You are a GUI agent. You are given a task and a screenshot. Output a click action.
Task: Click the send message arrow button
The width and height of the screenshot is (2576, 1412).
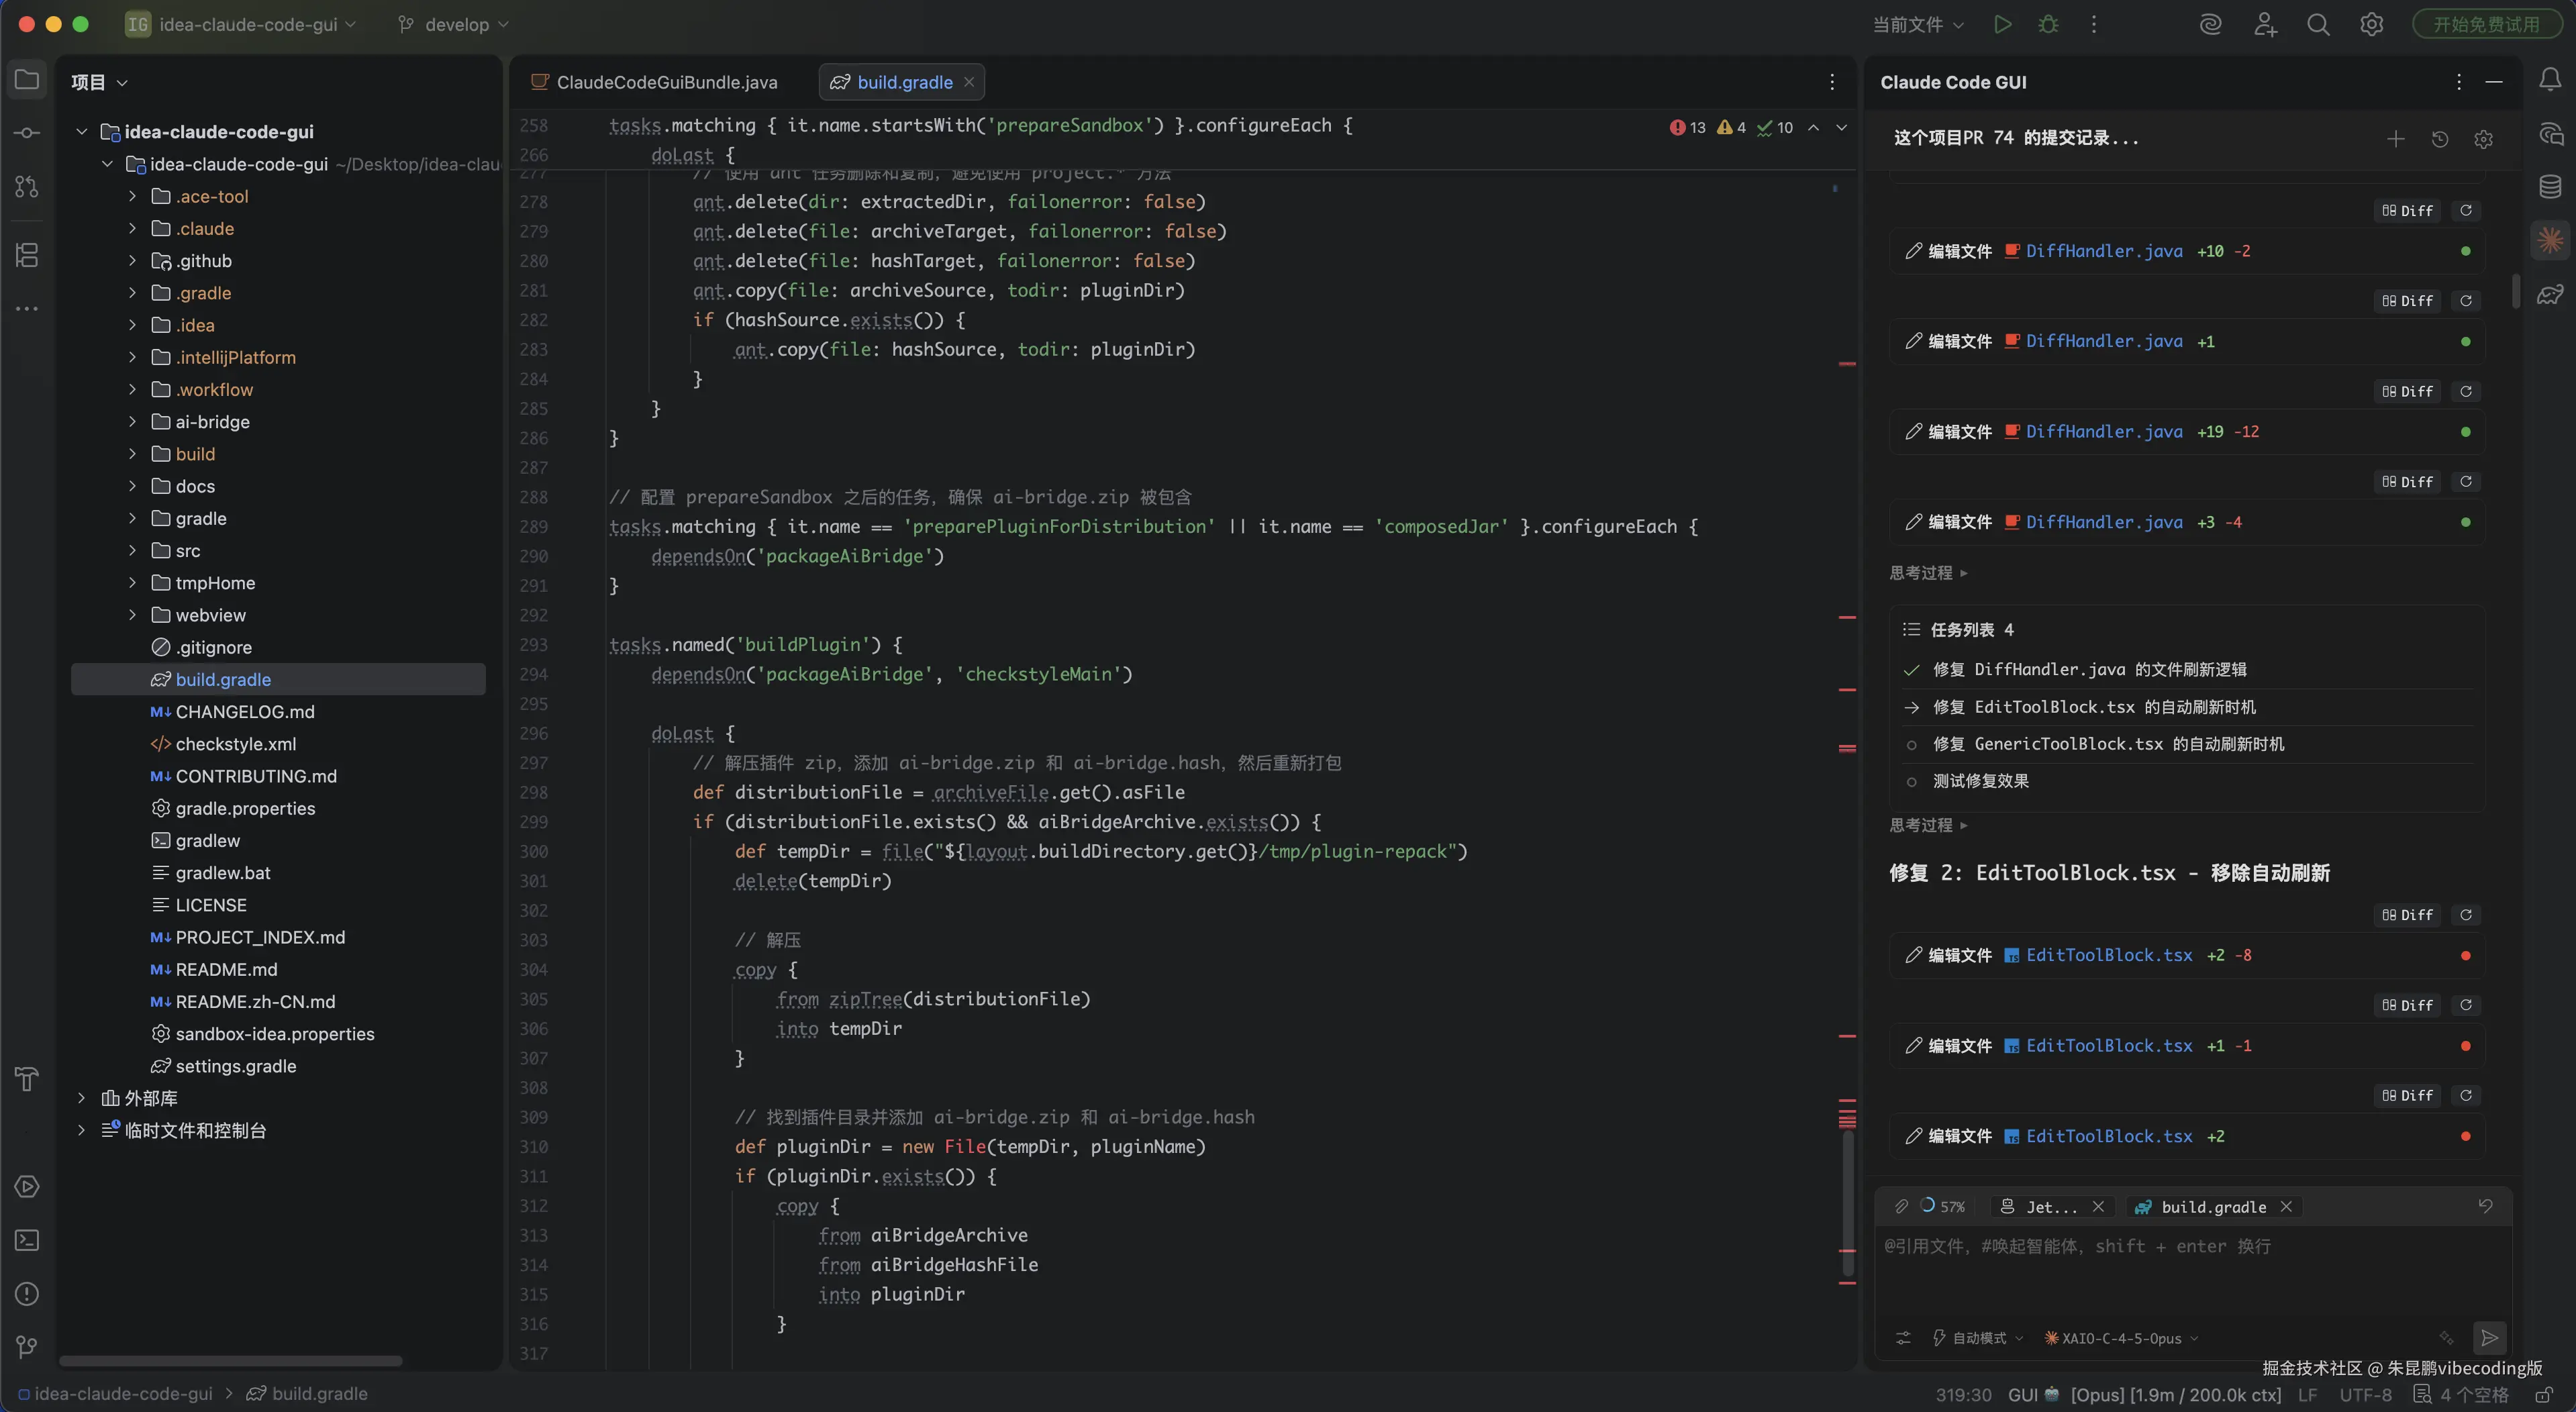[x=2489, y=1337]
